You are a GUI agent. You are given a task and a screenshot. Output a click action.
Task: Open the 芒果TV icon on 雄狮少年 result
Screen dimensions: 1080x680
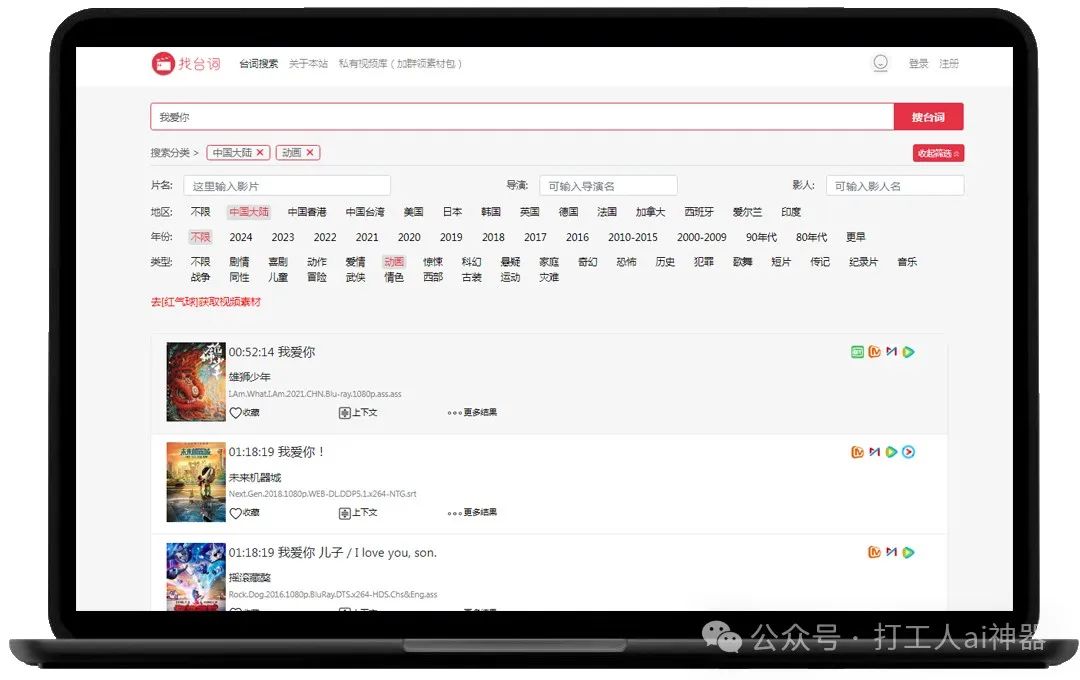(876, 351)
